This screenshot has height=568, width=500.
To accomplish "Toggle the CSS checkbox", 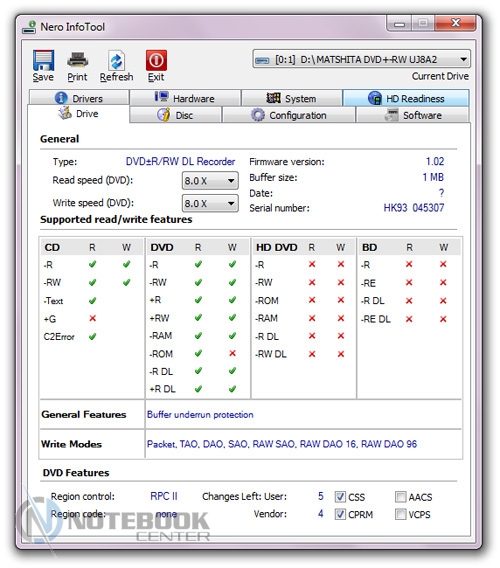I will [340, 497].
